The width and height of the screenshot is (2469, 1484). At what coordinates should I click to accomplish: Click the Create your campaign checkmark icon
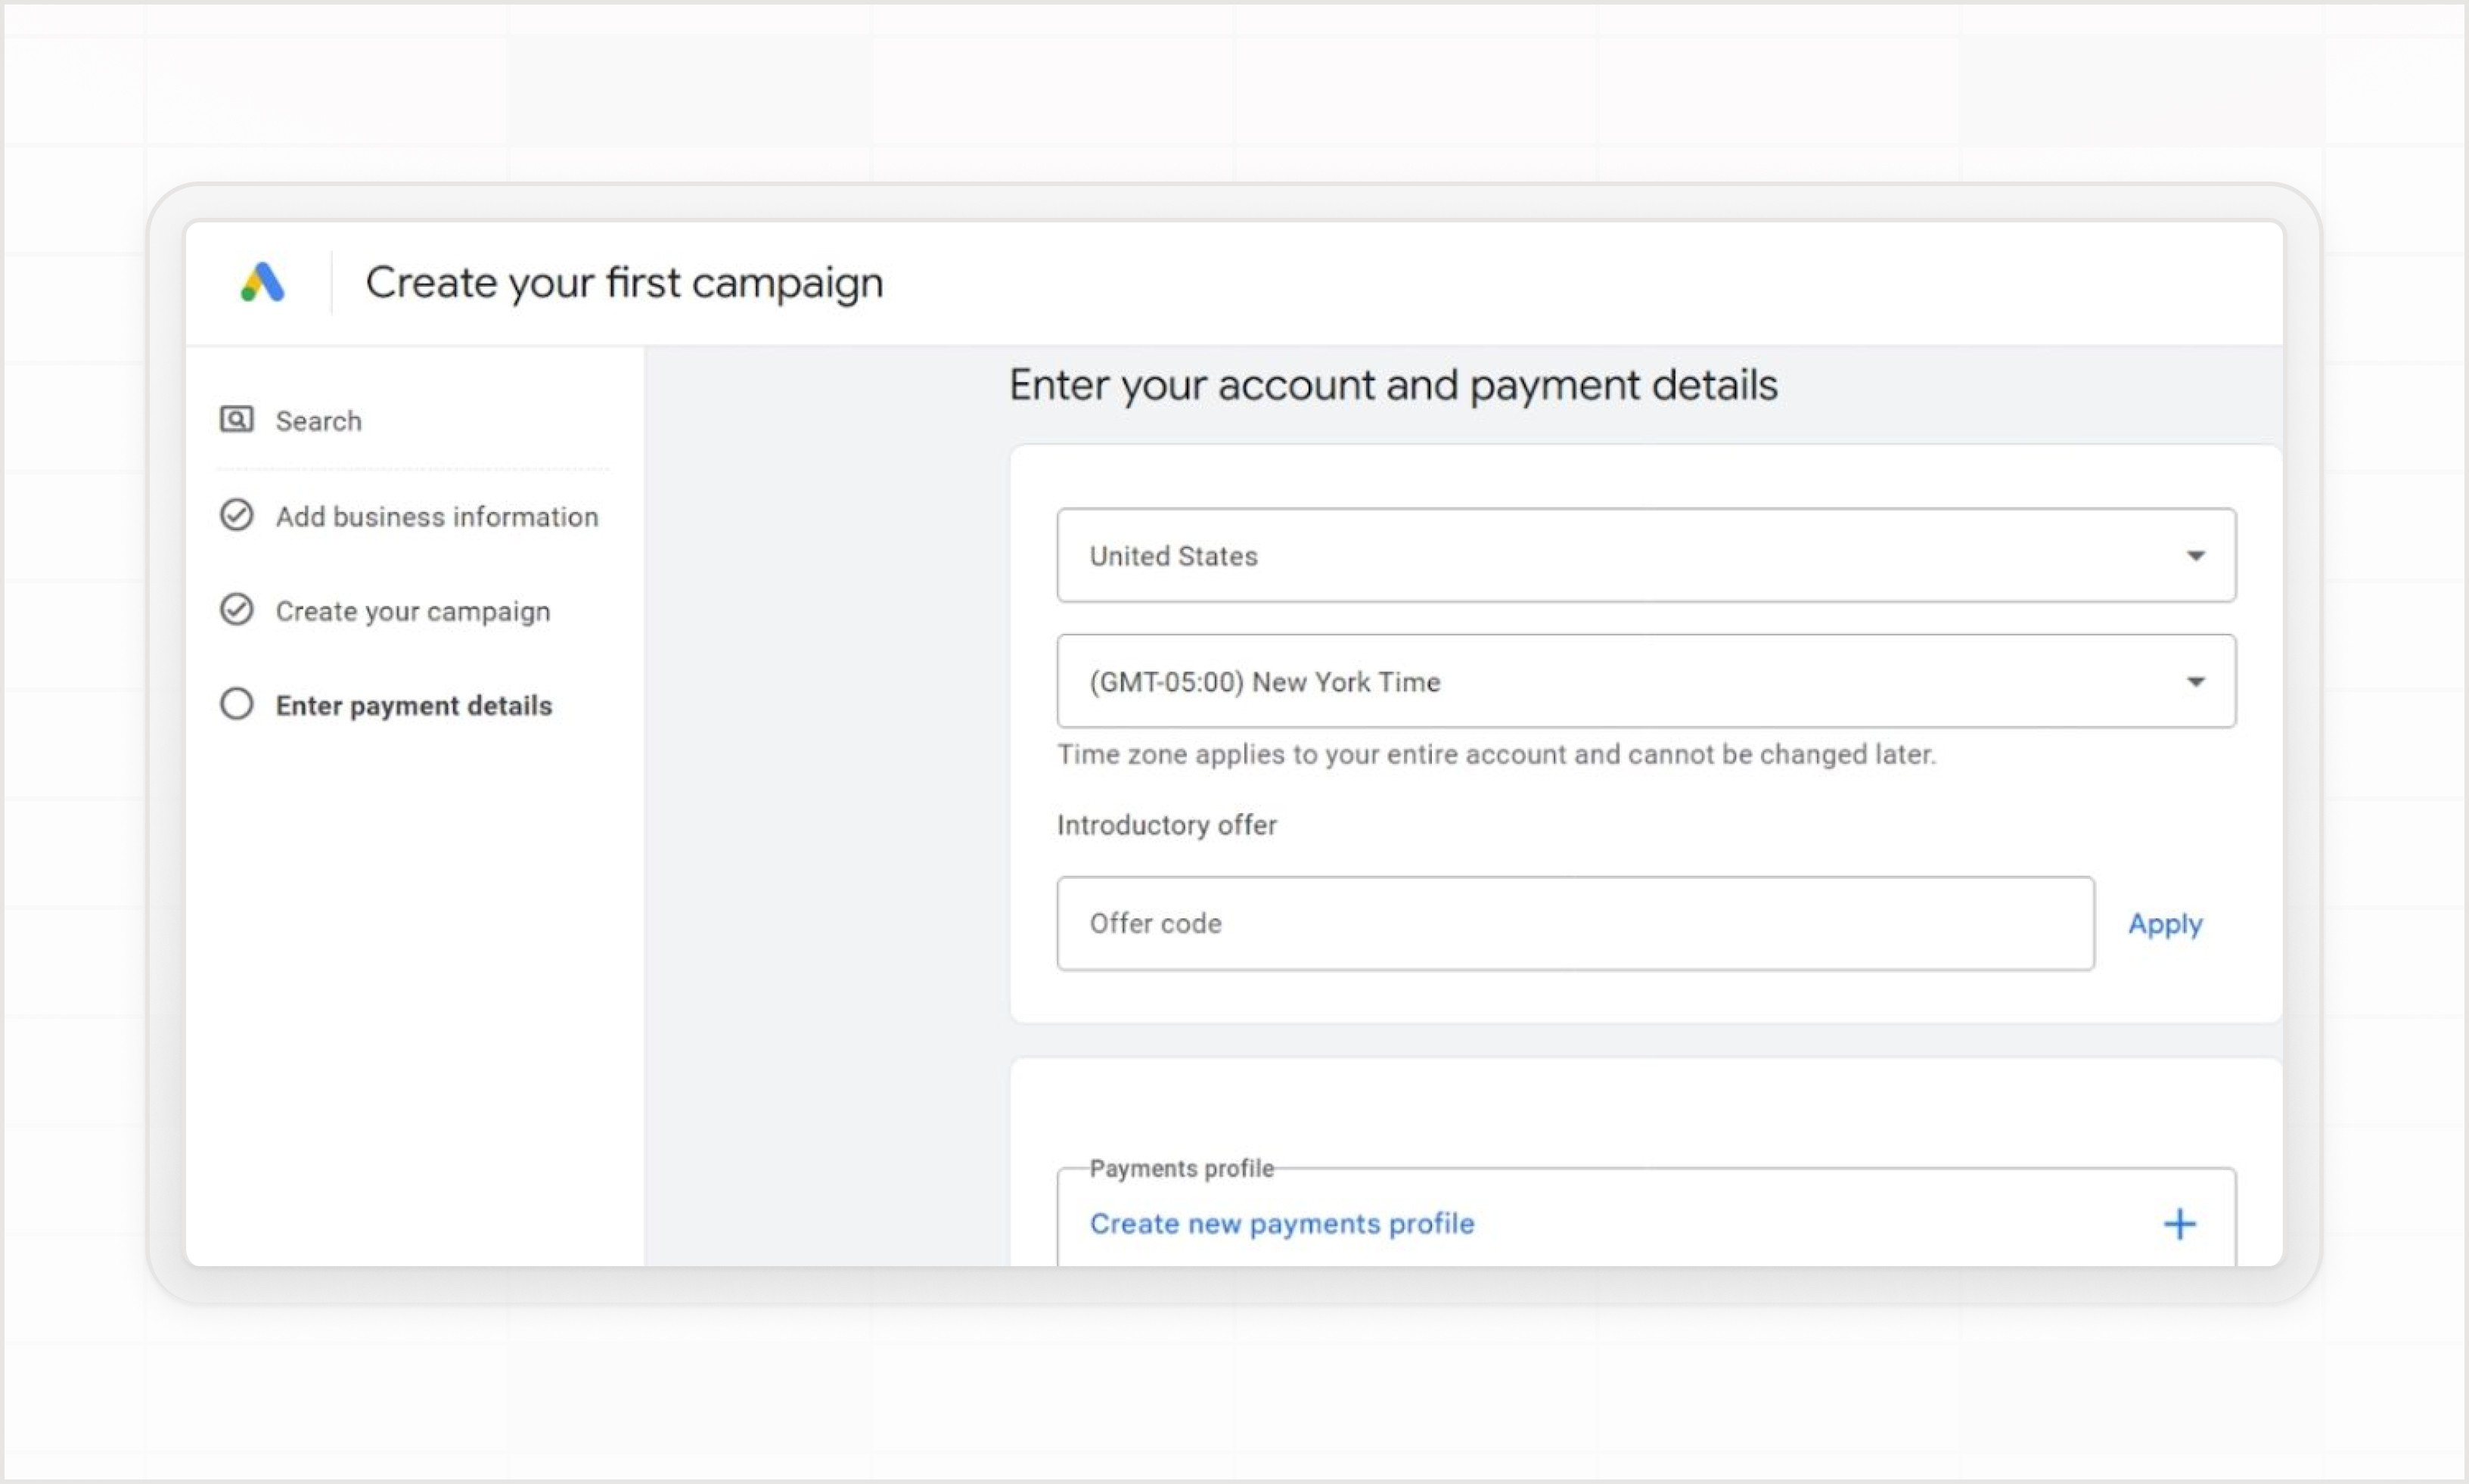pos(237,609)
